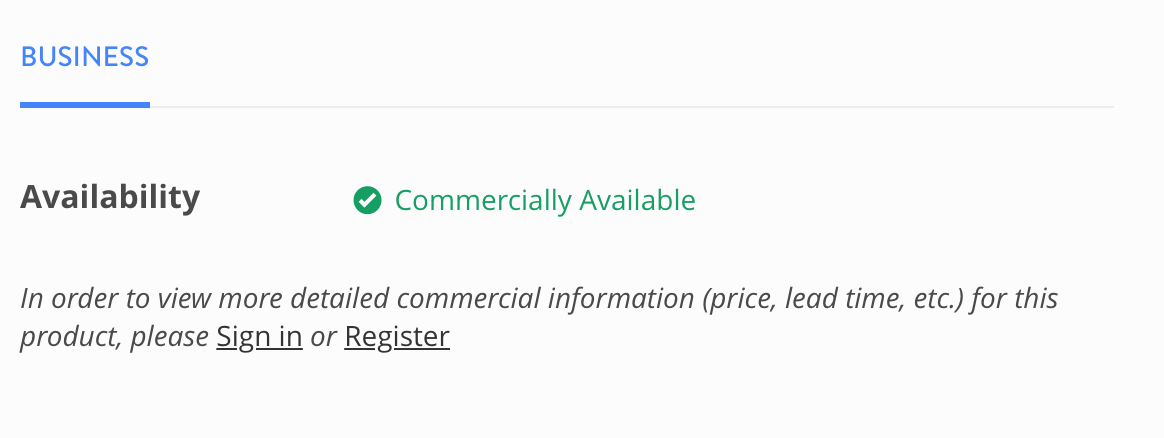Screen dimensions: 1164x438
Task: Click the bold Availability heading
Action: tap(110, 197)
